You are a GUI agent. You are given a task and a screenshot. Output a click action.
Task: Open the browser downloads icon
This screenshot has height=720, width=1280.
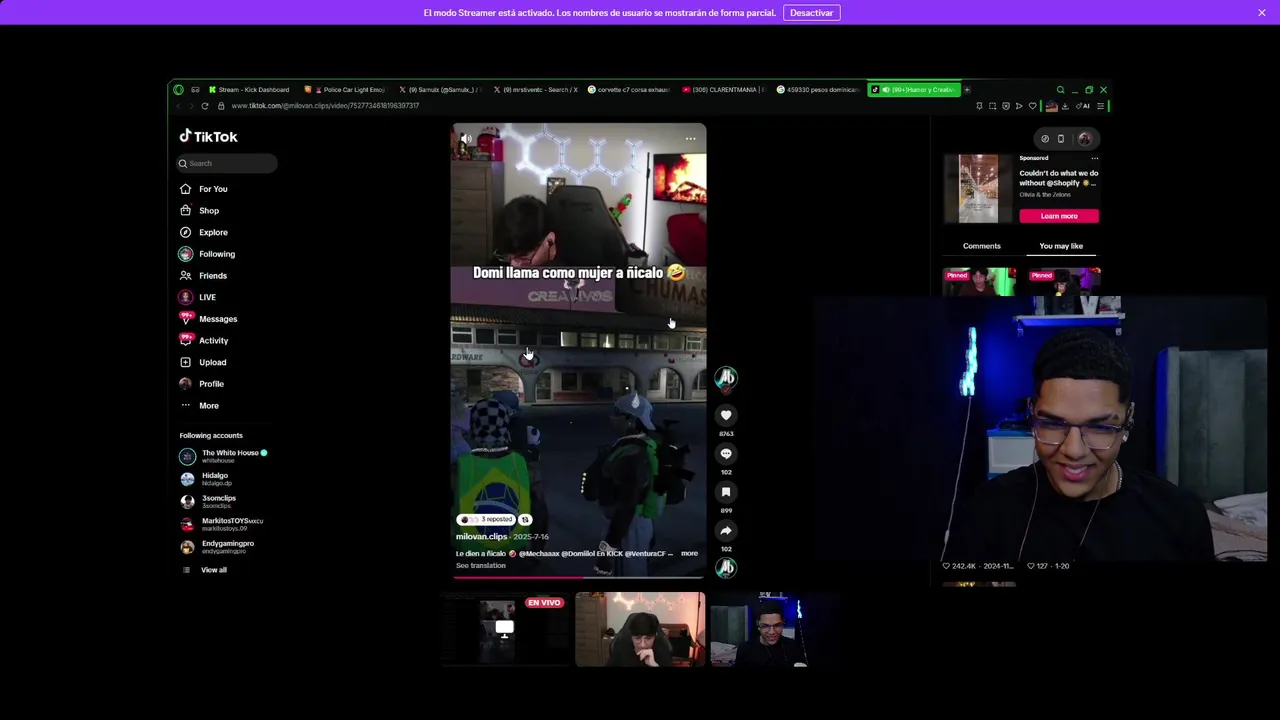pyautogui.click(x=1064, y=106)
